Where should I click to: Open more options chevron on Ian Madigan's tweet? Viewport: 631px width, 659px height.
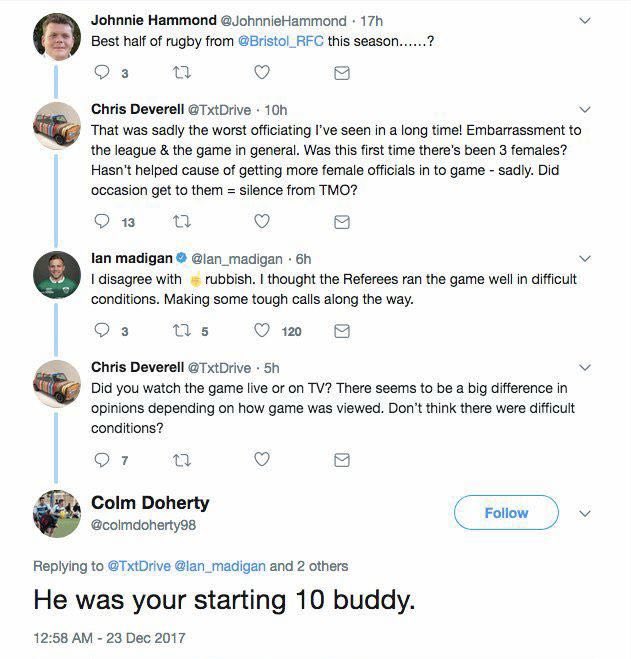(x=586, y=257)
